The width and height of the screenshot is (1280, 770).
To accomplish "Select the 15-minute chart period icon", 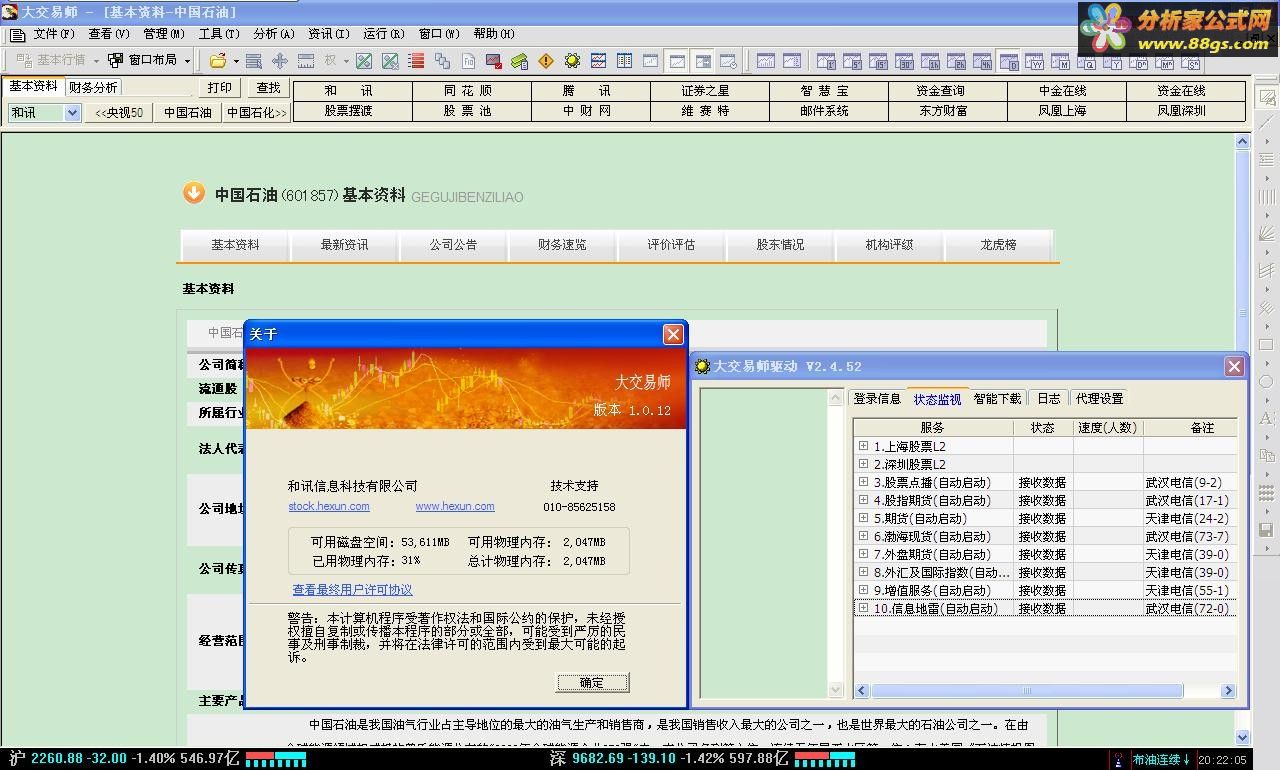I will coord(878,61).
